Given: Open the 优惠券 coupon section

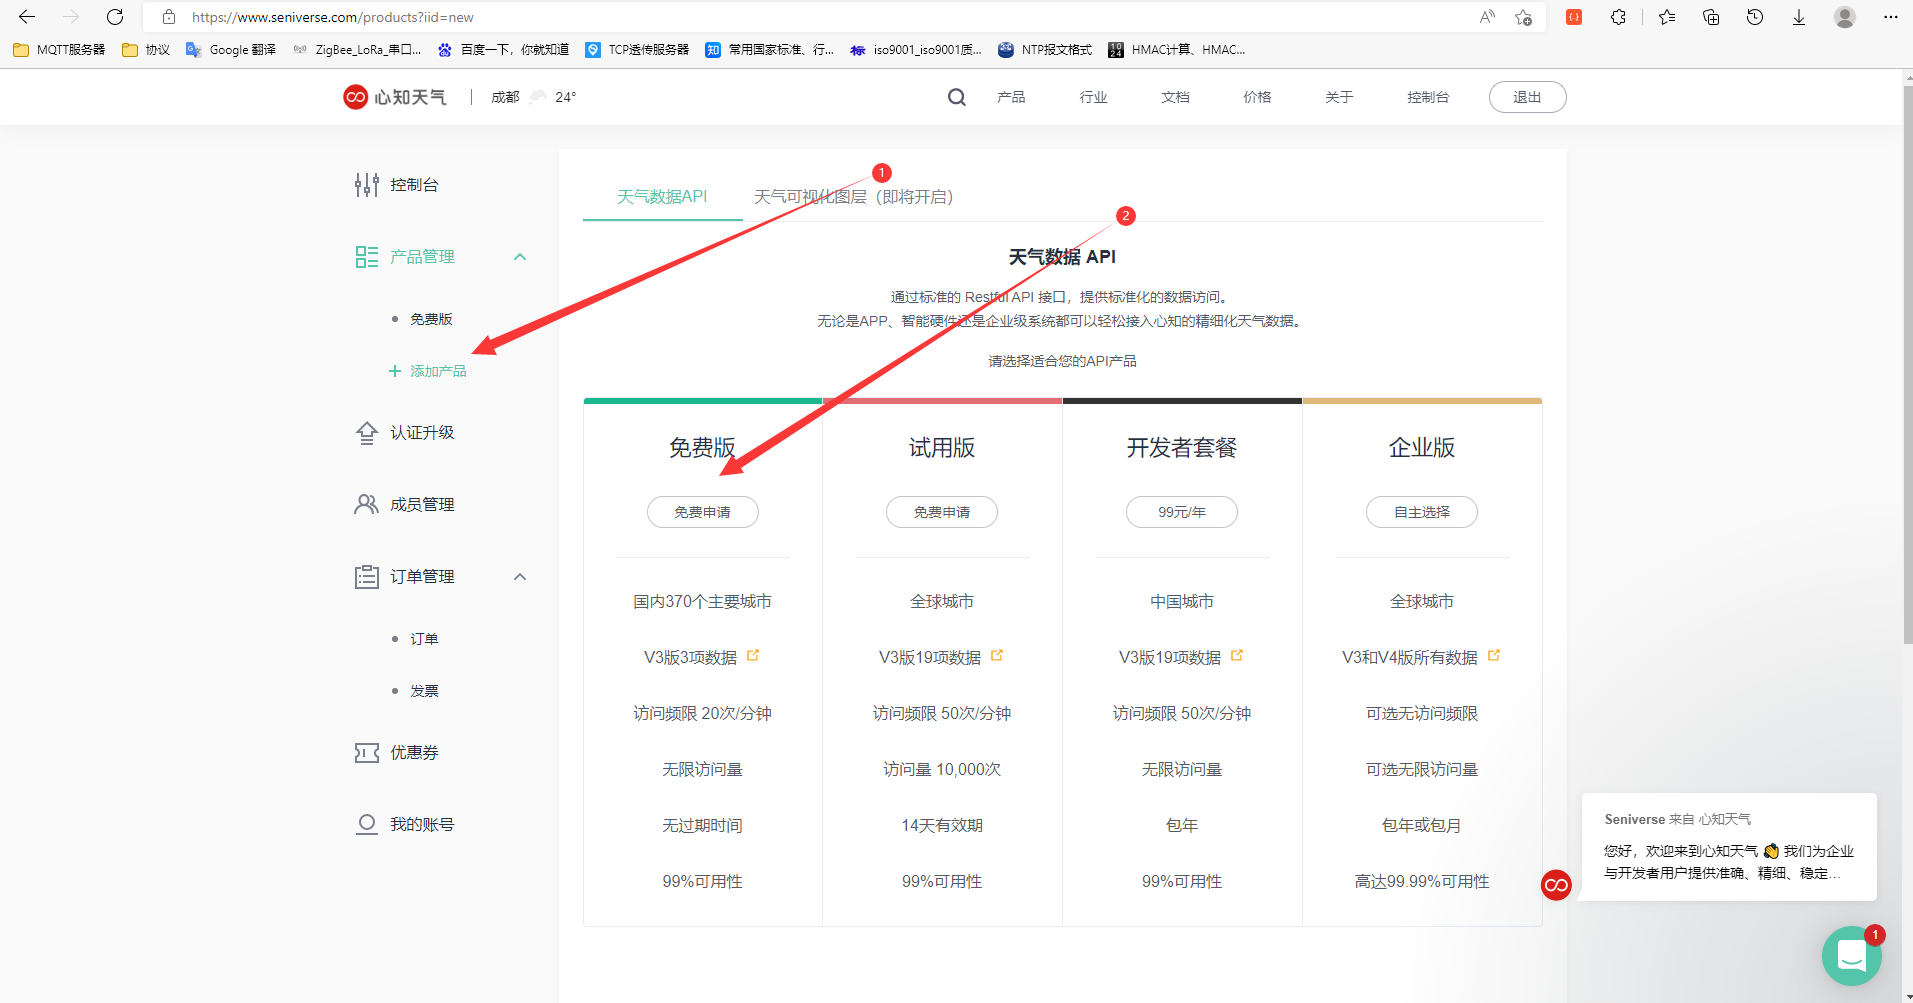Looking at the screenshot, I should click(x=412, y=752).
